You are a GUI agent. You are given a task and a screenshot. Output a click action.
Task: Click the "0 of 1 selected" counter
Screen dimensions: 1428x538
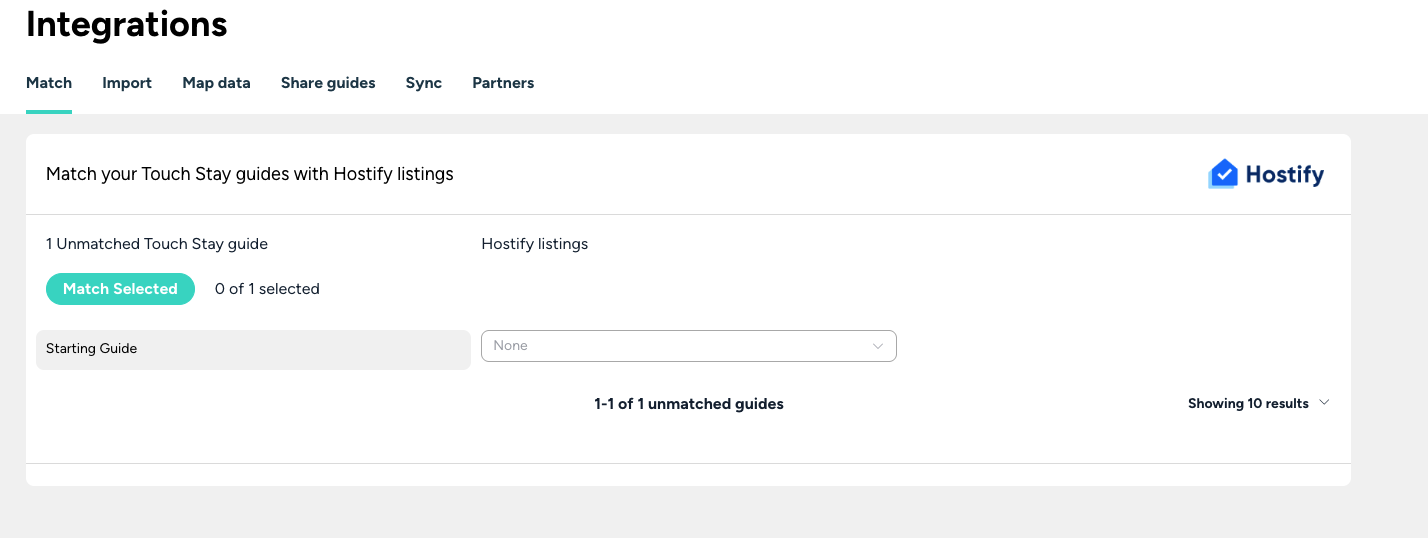click(267, 289)
